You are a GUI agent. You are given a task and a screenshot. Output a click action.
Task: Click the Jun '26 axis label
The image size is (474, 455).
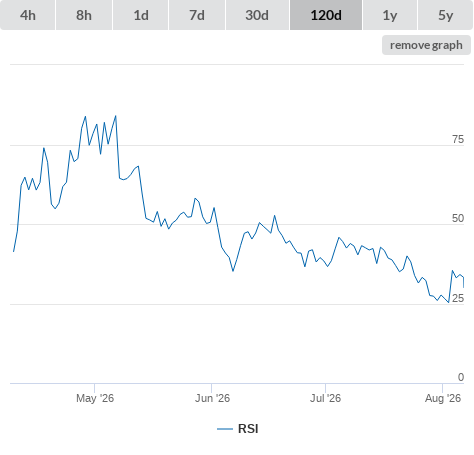click(x=212, y=398)
